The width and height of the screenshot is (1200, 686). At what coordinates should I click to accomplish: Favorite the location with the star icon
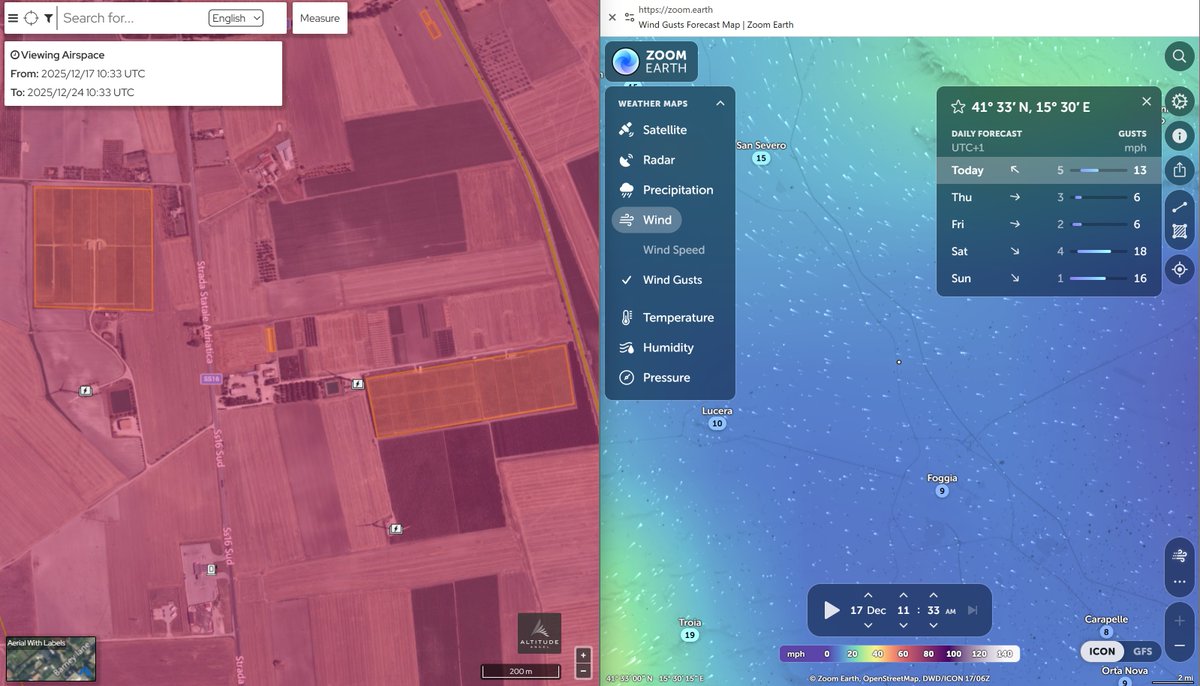pos(958,107)
